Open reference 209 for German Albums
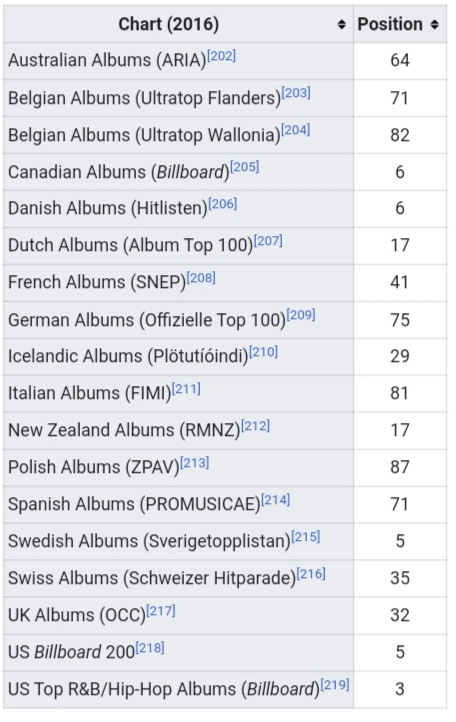The width and height of the screenshot is (456, 722). tap(301, 315)
